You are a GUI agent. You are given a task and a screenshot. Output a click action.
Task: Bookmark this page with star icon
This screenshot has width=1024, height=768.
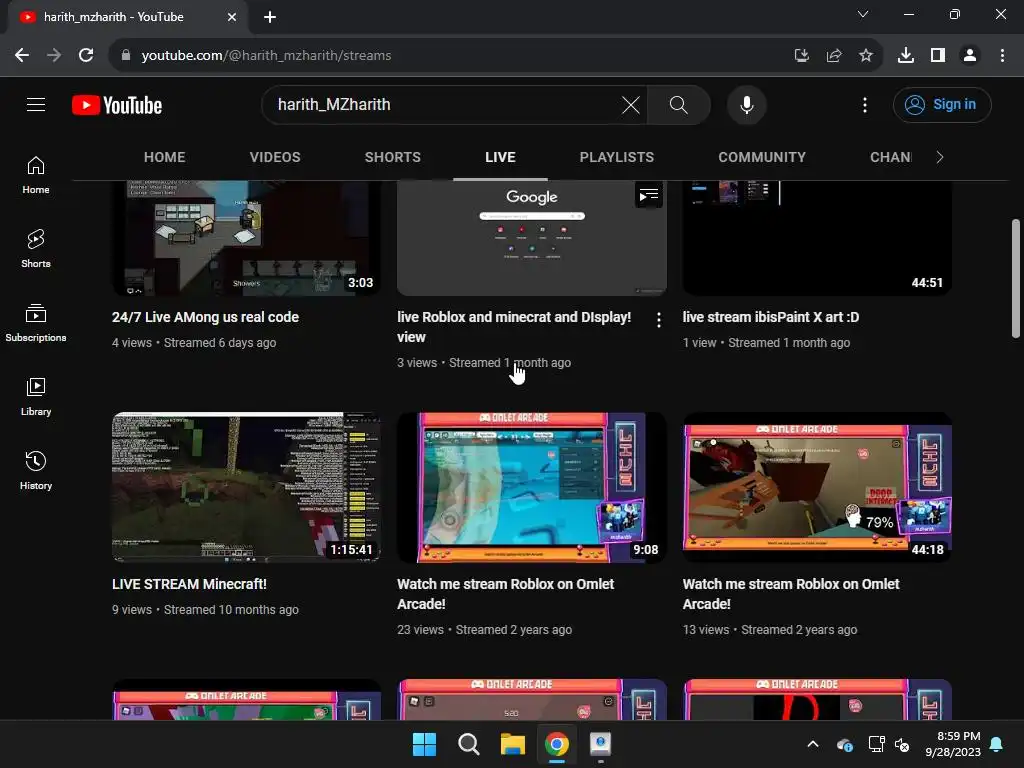(x=866, y=56)
